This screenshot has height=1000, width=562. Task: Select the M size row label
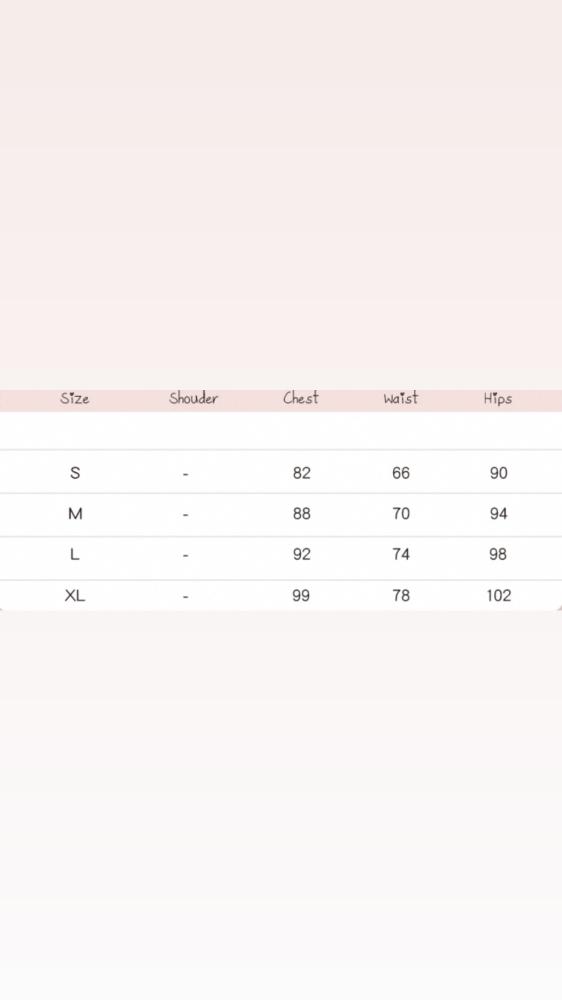(75, 513)
